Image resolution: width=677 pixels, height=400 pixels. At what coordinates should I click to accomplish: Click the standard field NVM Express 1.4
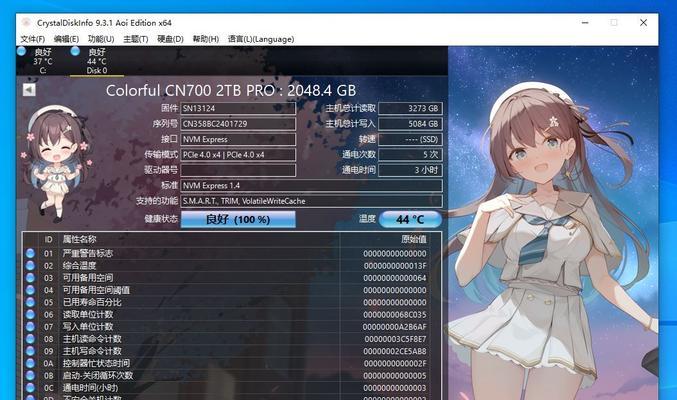(311, 186)
